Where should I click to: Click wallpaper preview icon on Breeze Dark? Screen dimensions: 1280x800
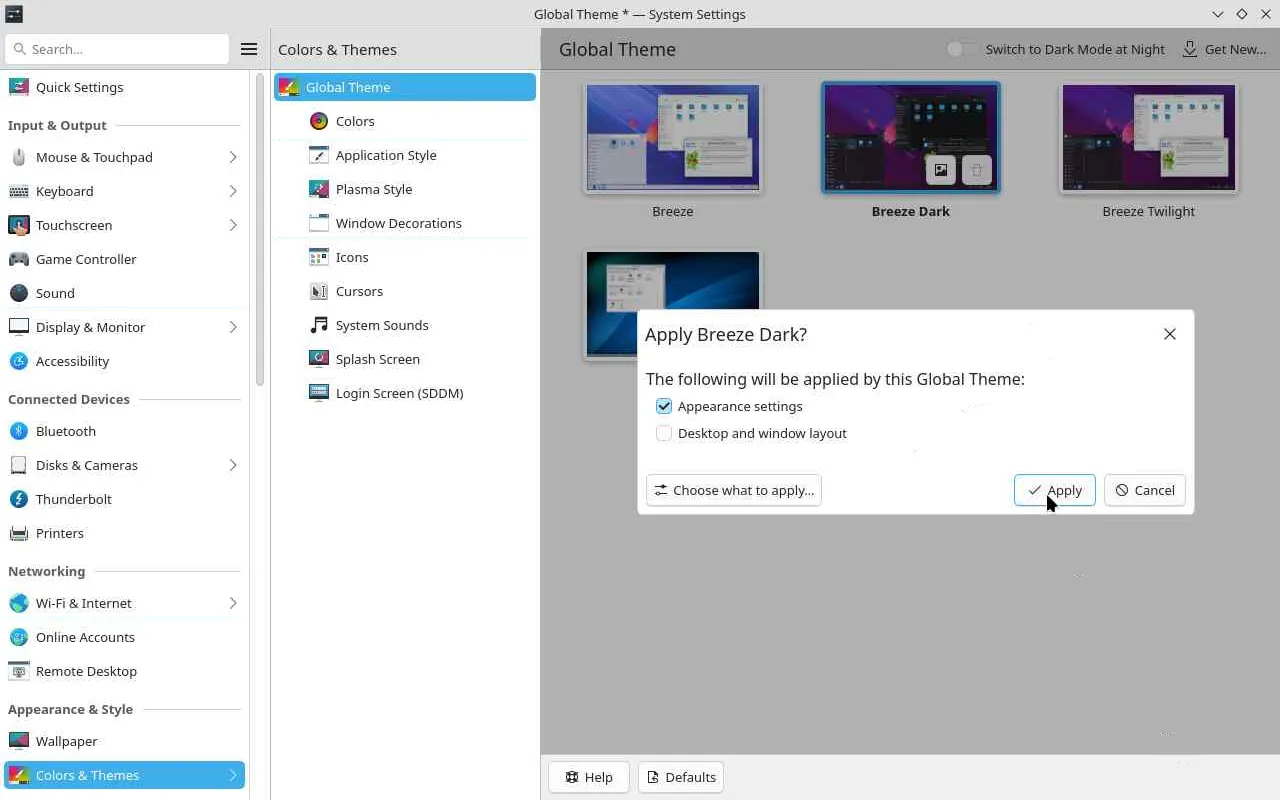(x=941, y=170)
